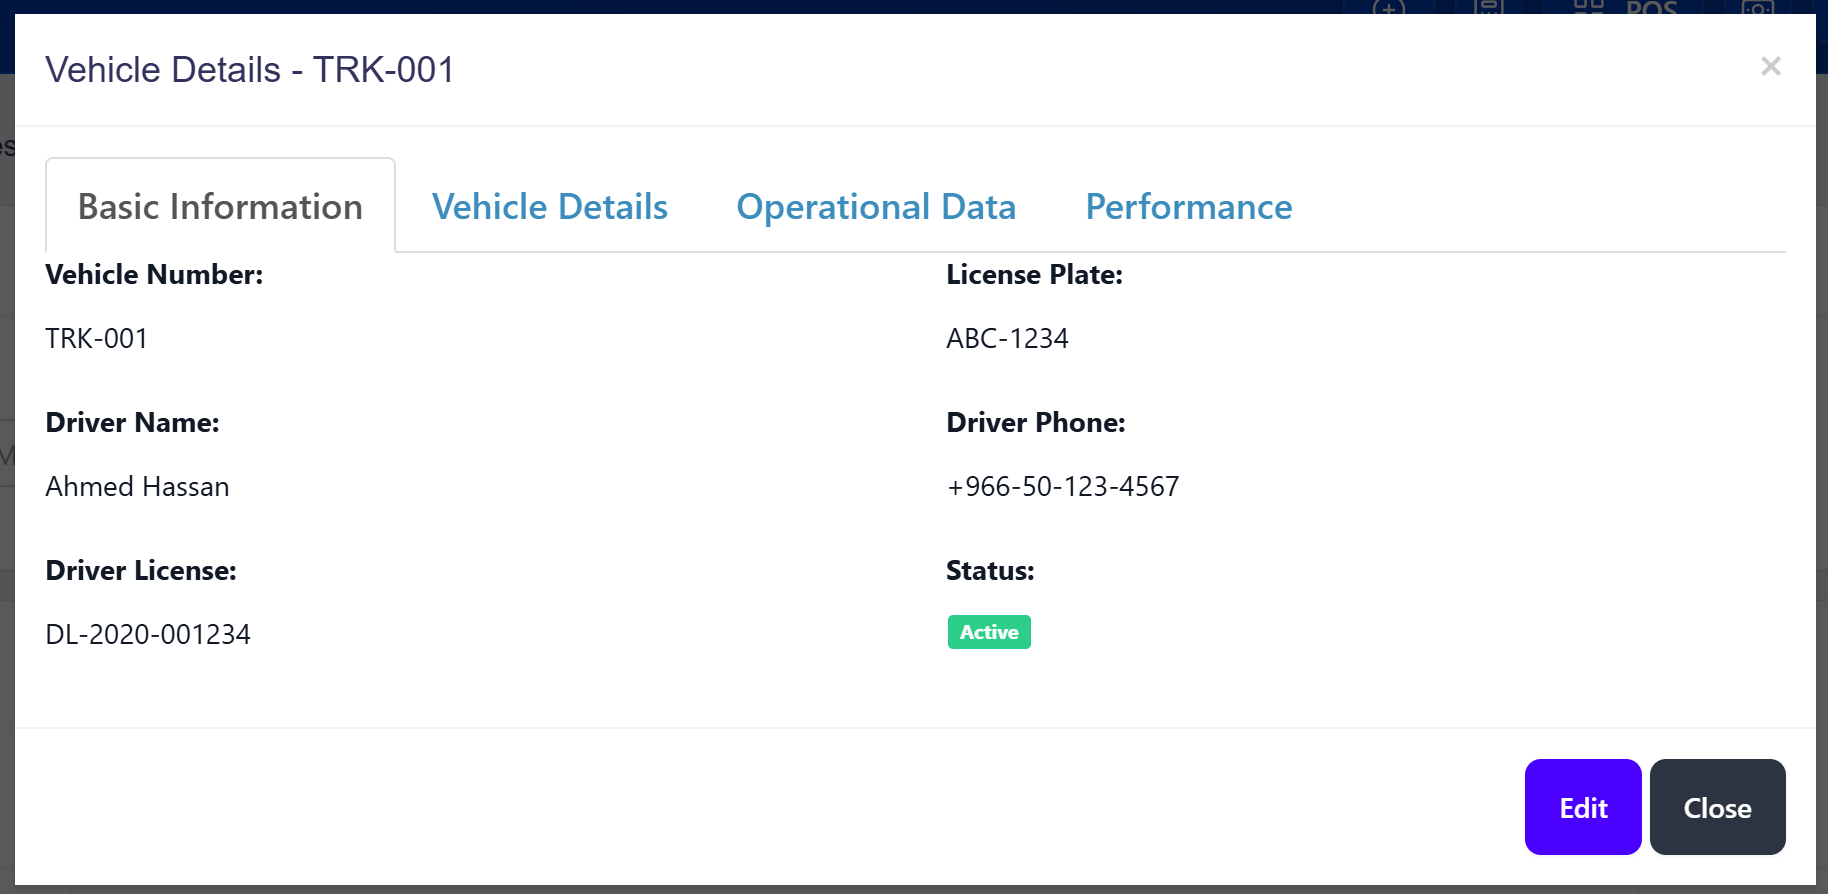Image resolution: width=1828 pixels, height=894 pixels.
Task: Click the Status field label
Action: pyautogui.click(x=989, y=571)
